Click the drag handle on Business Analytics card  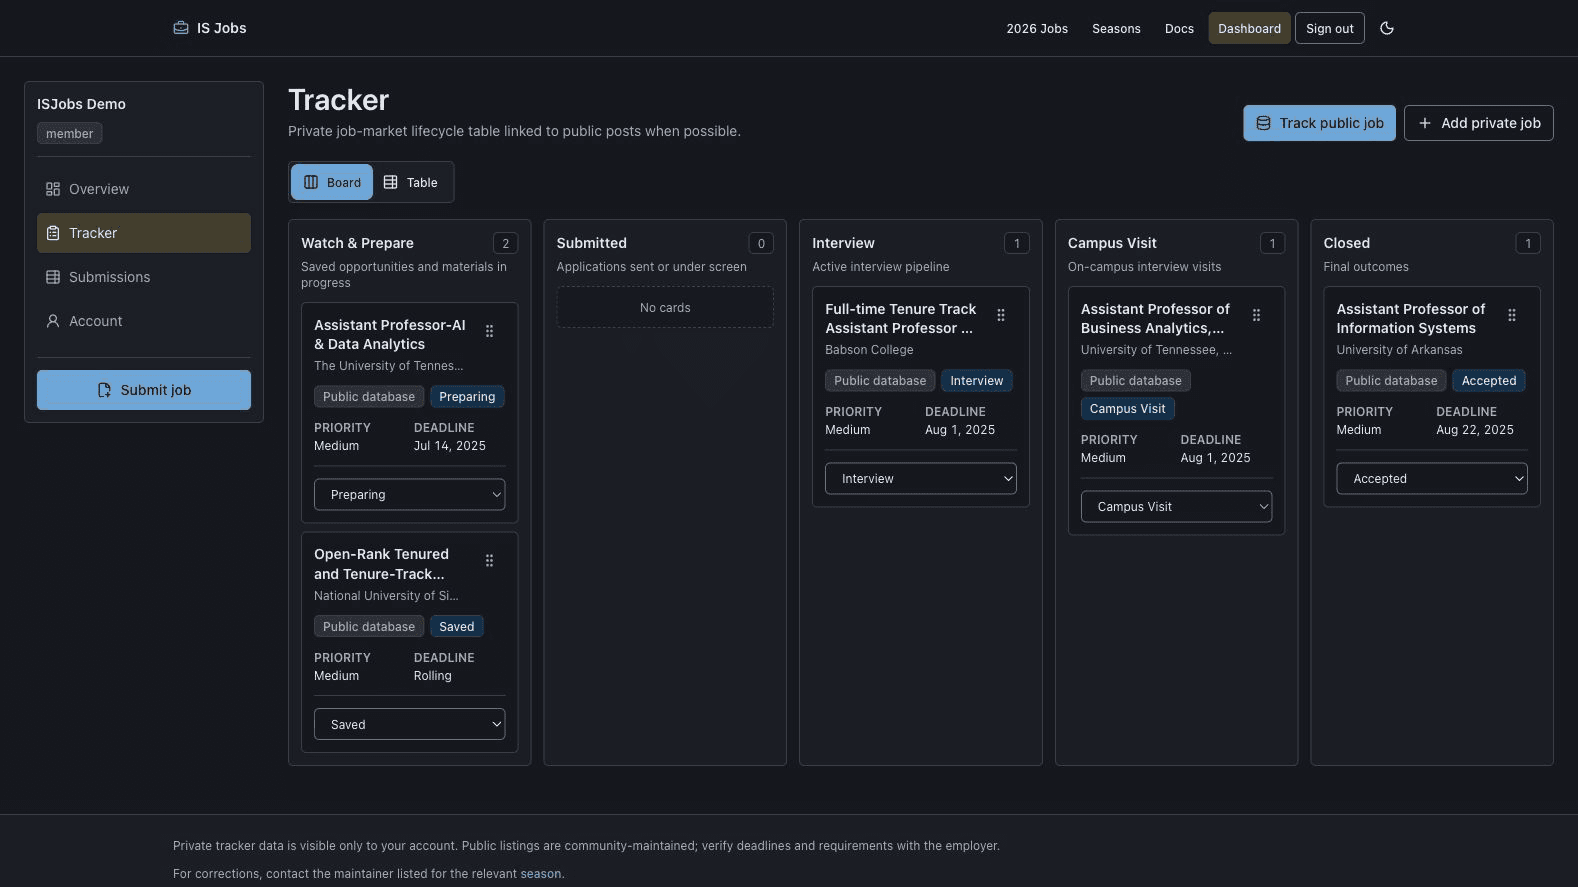1256,315
